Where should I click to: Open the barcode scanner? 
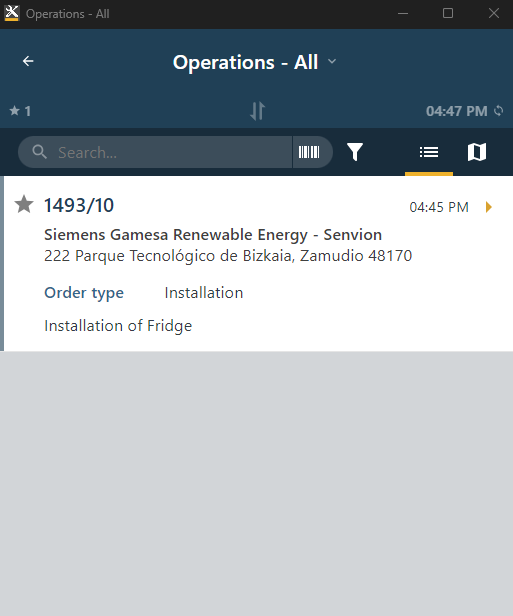pyautogui.click(x=309, y=152)
